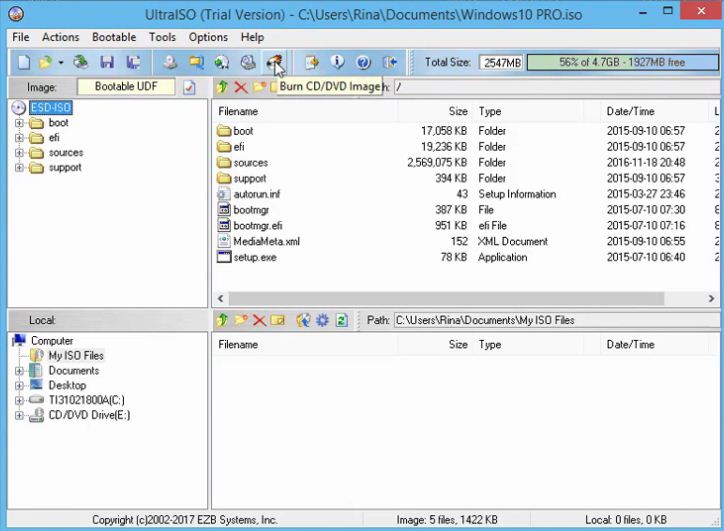Select My ISO Files in the Local tree

click(76, 356)
